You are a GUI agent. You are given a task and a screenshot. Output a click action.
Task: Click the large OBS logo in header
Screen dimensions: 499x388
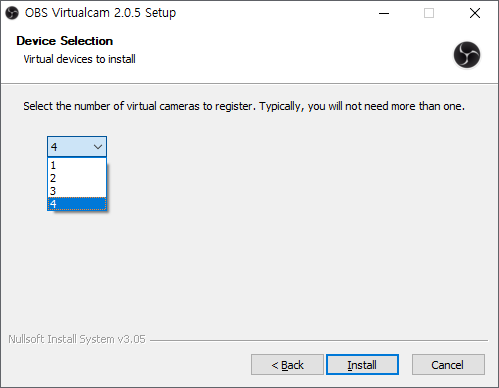(467, 55)
